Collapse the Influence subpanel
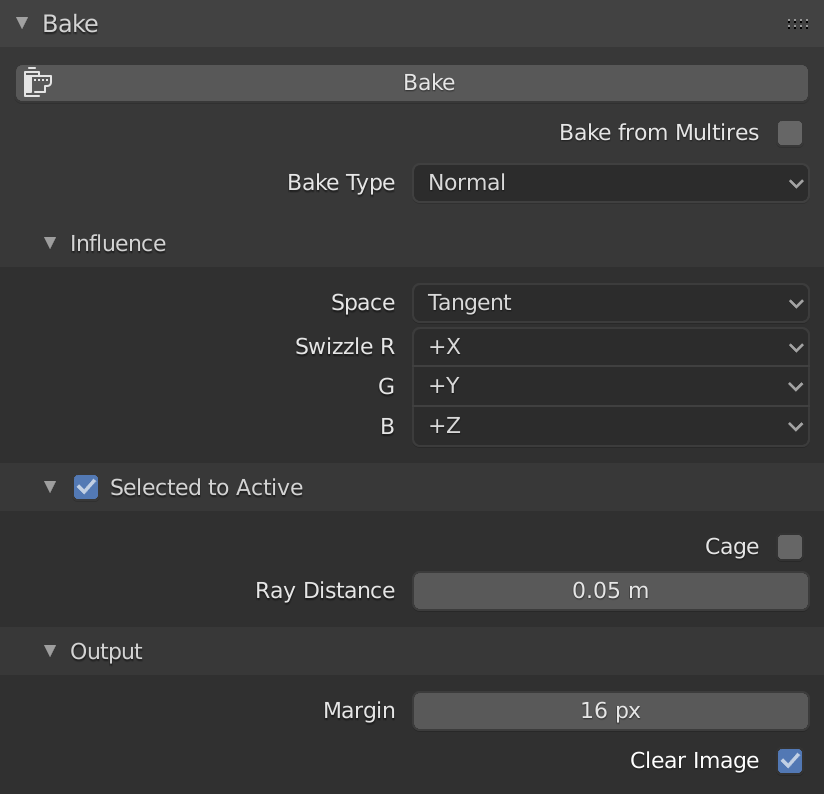The image size is (824, 794). pos(50,243)
